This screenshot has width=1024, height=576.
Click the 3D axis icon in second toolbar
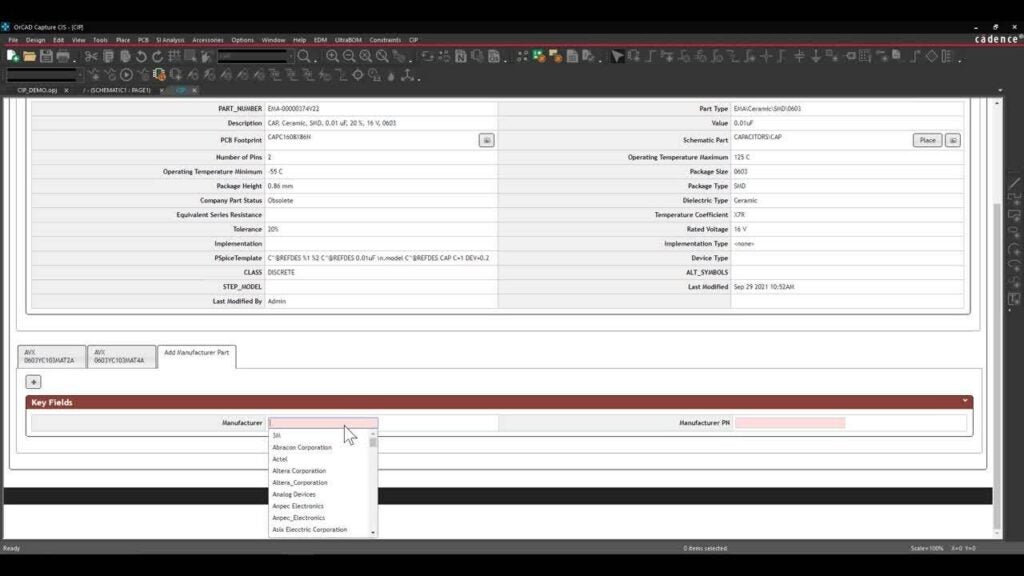pos(408,75)
